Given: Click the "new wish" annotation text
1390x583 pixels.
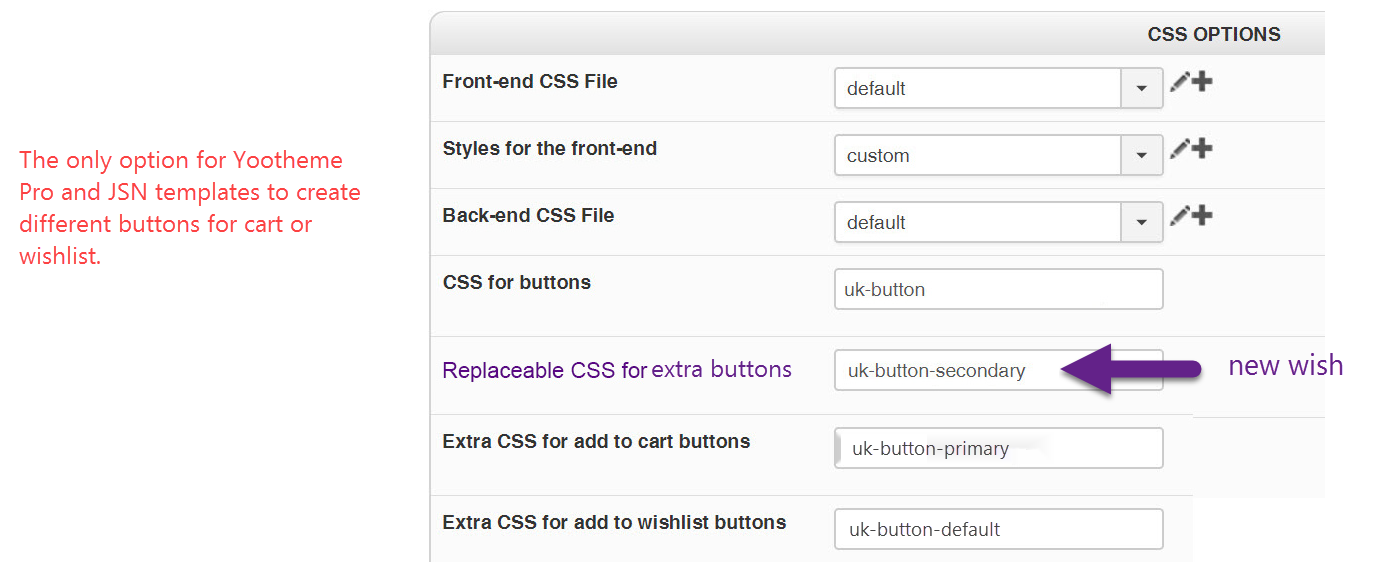Looking at the screenshot, I should [1284, 366].
